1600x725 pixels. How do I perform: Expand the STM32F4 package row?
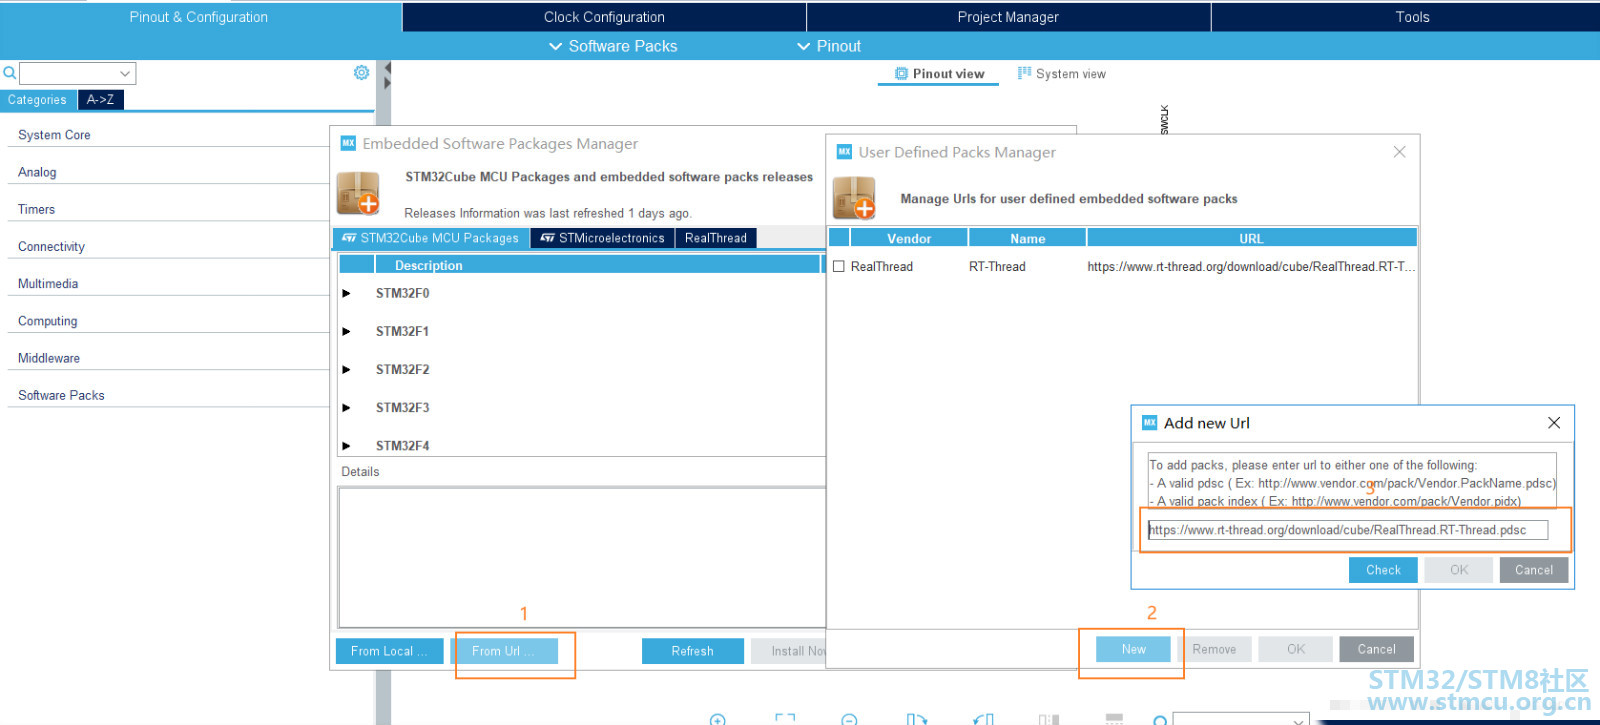pyautogui.click(x=347, y=446)
